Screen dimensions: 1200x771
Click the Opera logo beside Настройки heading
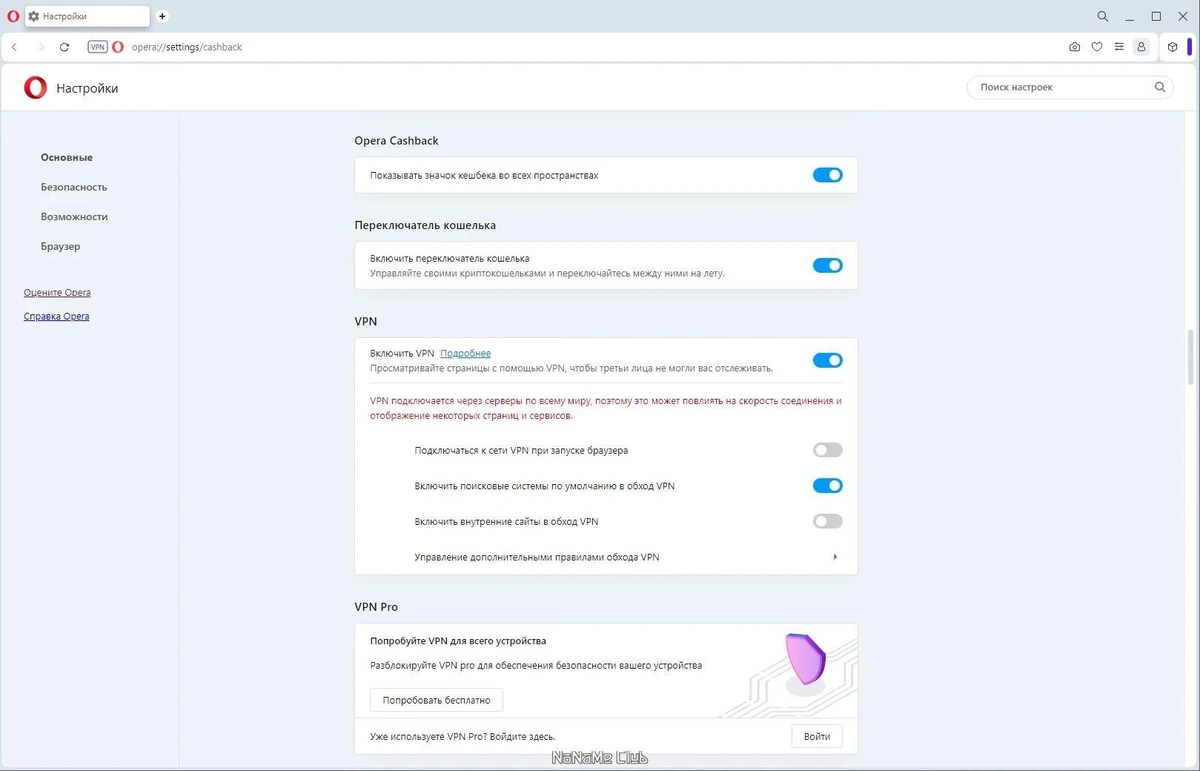tap(35, 88)
